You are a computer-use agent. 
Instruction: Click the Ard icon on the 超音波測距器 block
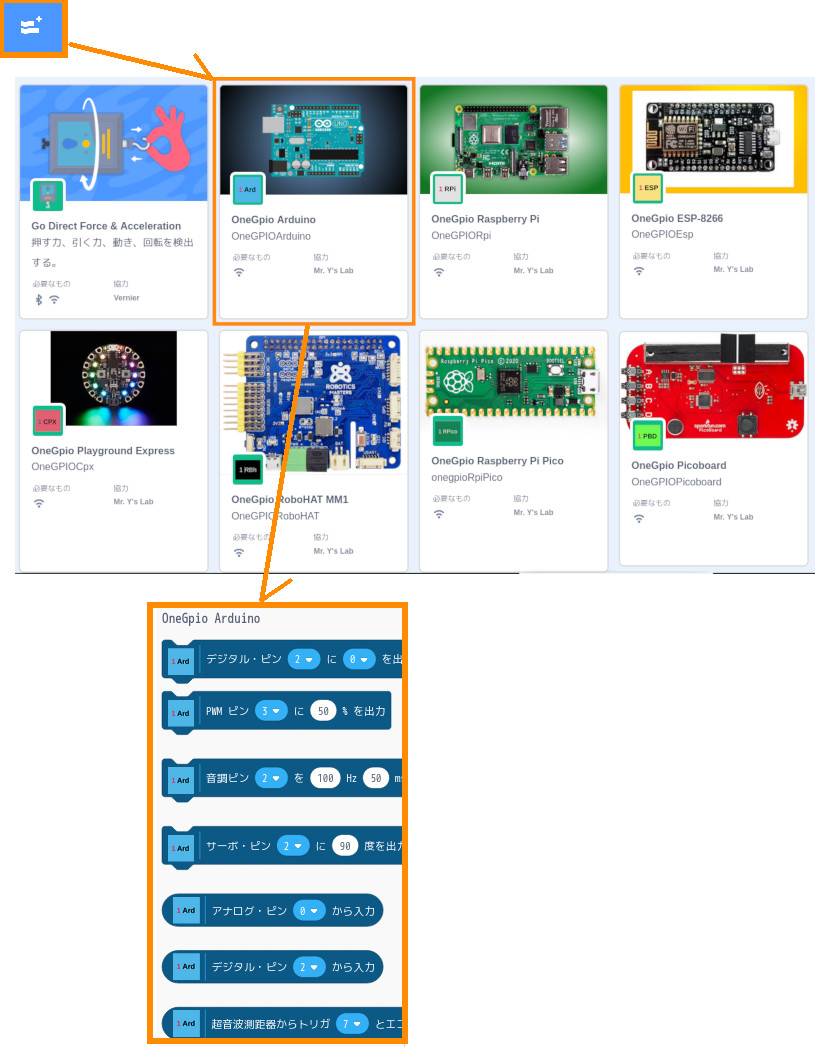click(186, 1023)
